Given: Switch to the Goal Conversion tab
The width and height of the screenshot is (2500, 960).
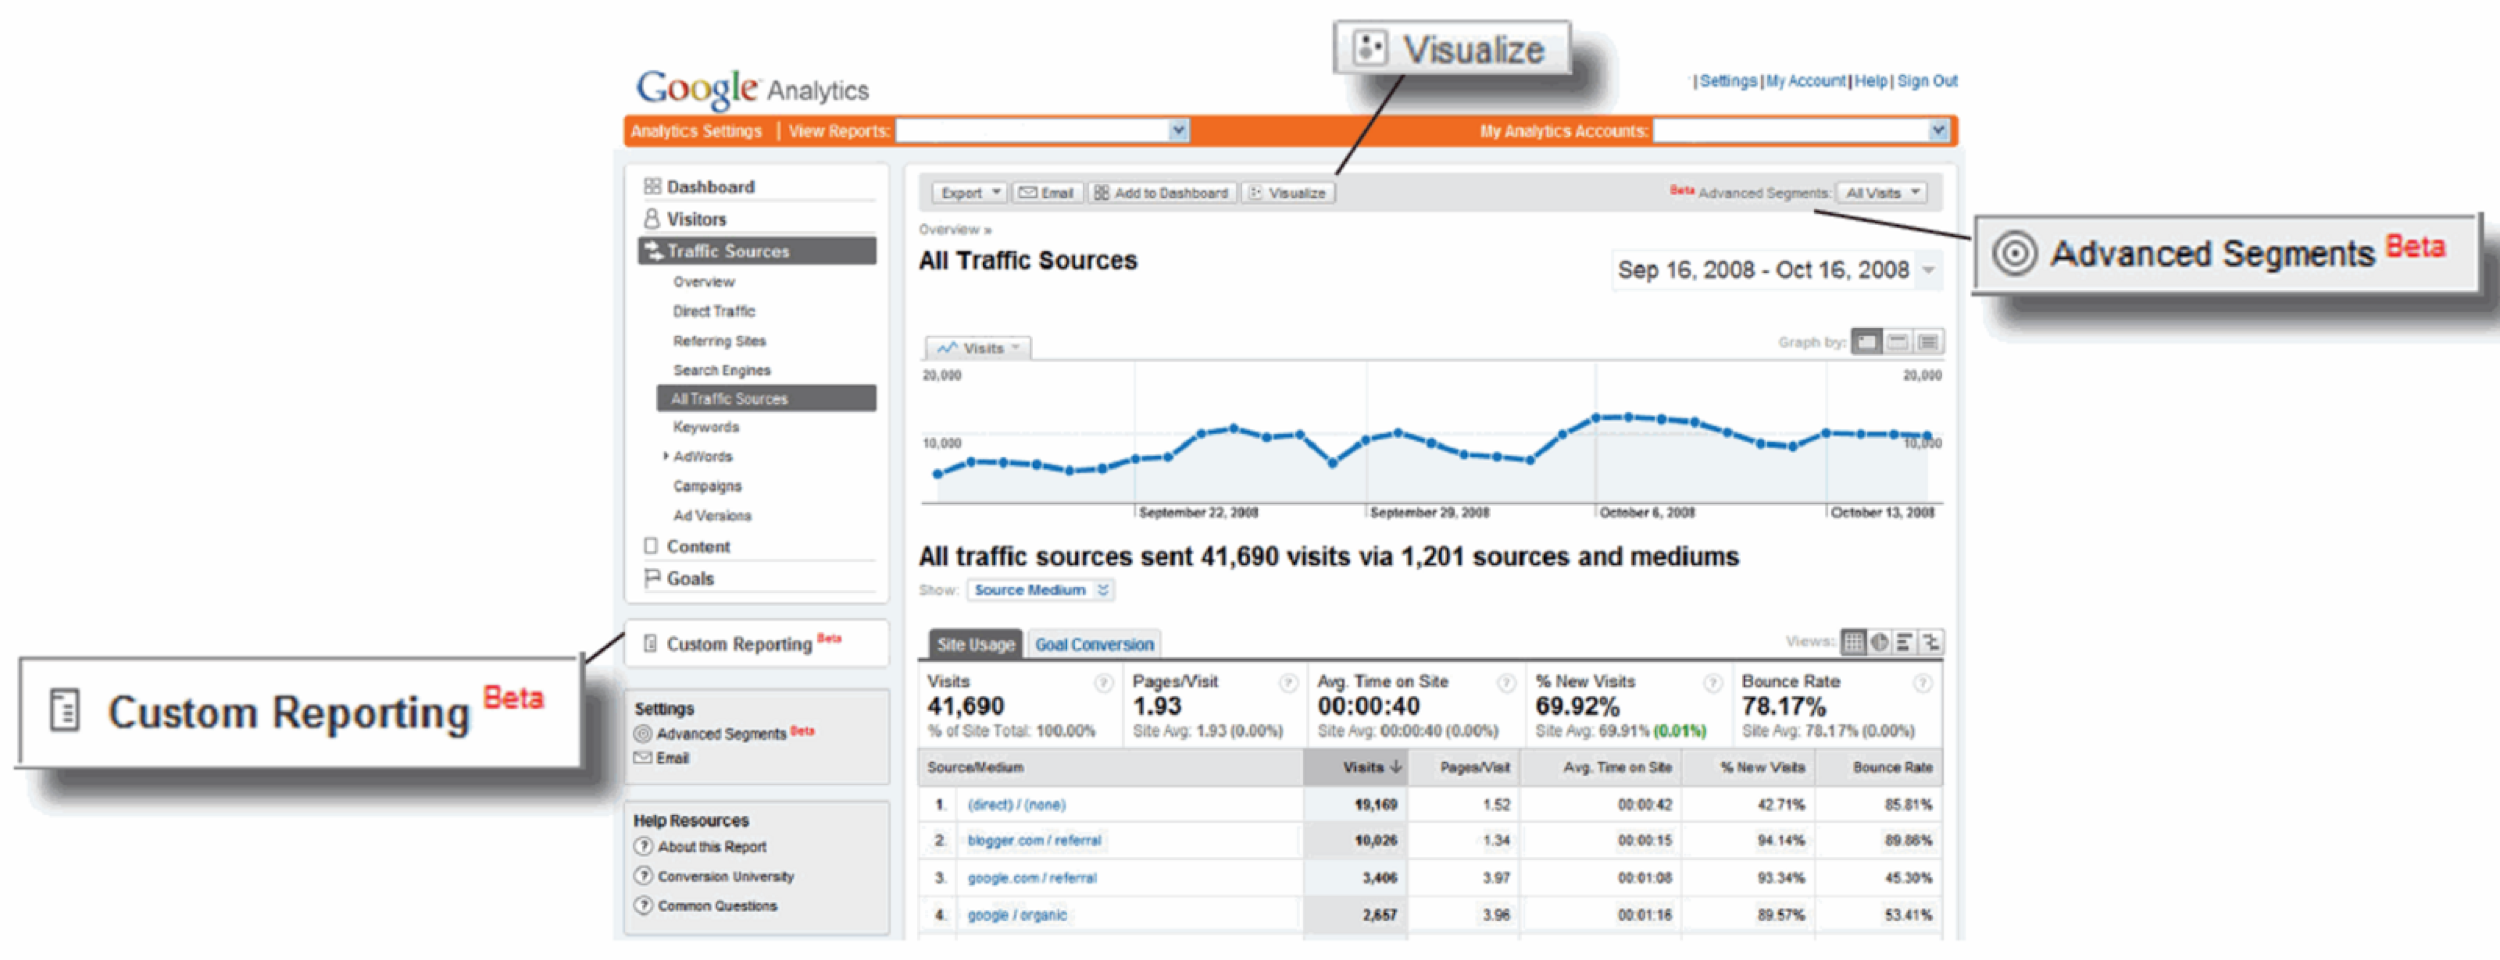Looking at the screenshot, I should 1093,645.
